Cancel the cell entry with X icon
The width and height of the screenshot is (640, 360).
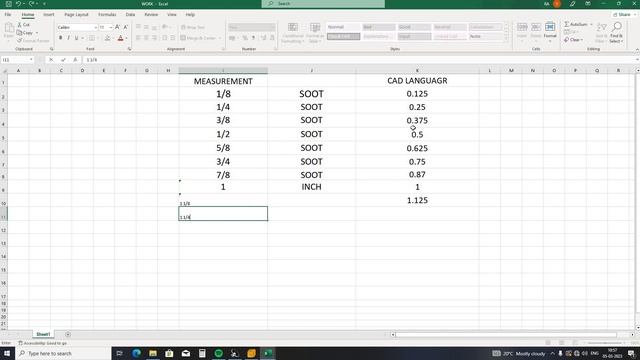click(x=51, y=60)
